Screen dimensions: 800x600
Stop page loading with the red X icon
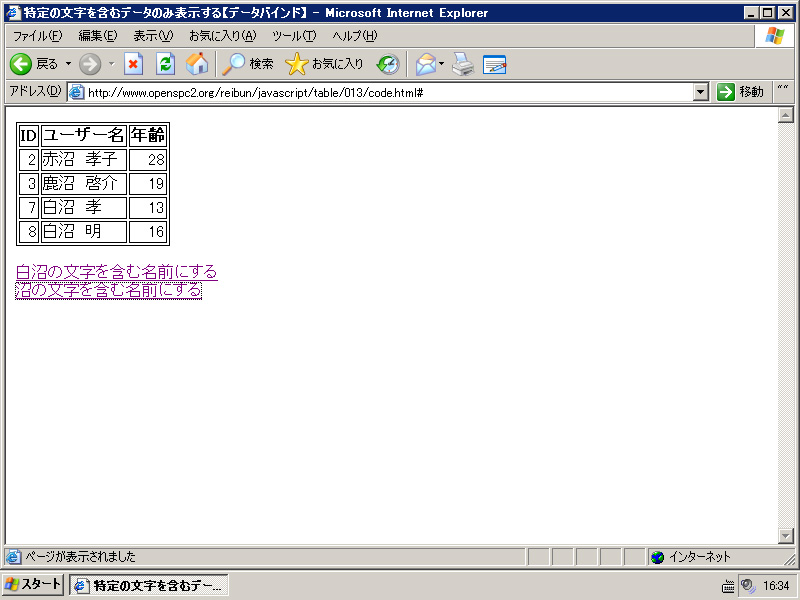click(133, 64)
